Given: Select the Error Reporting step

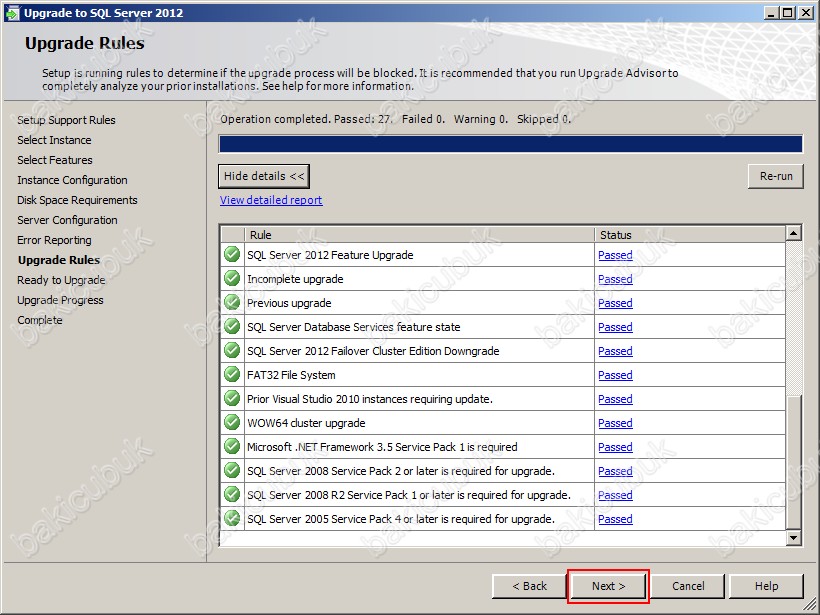Looking at the screenshot, I should [x=54, y=241].
